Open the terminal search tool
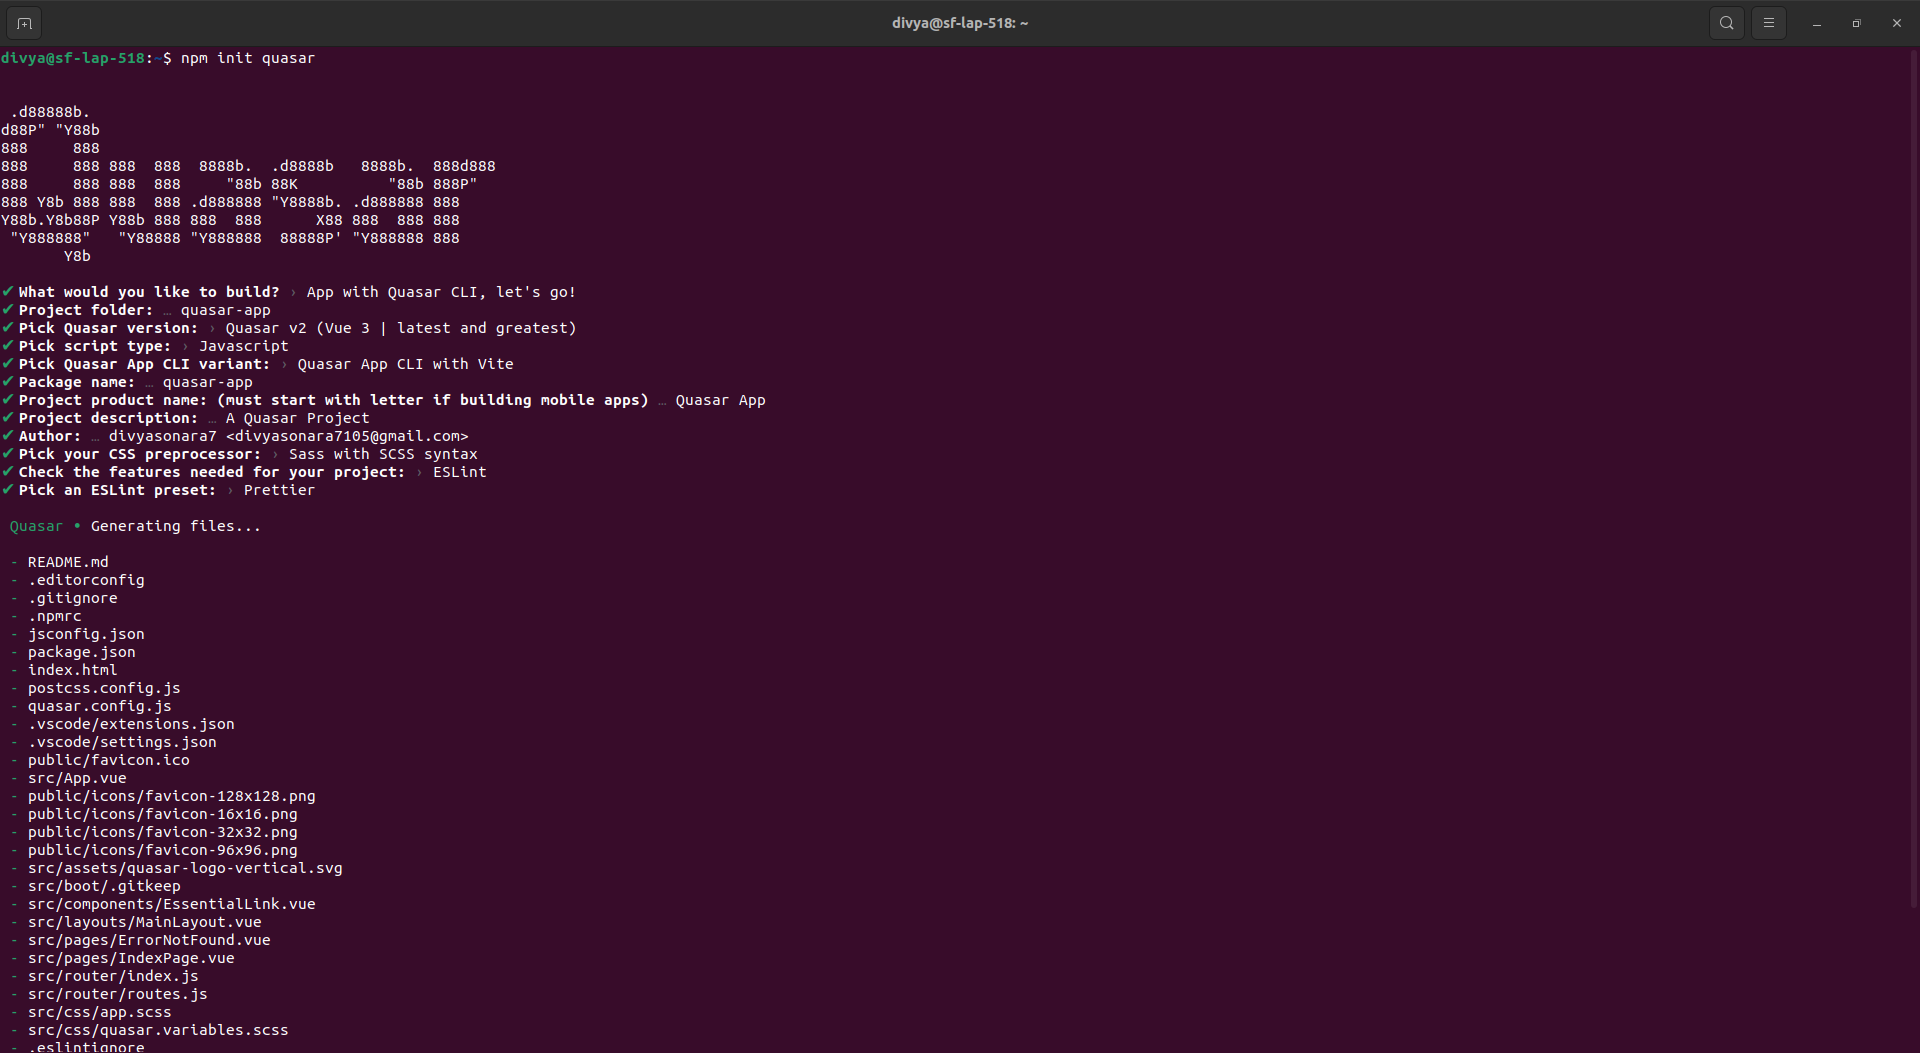The image size is (1920, 1053). (1726, 23)
